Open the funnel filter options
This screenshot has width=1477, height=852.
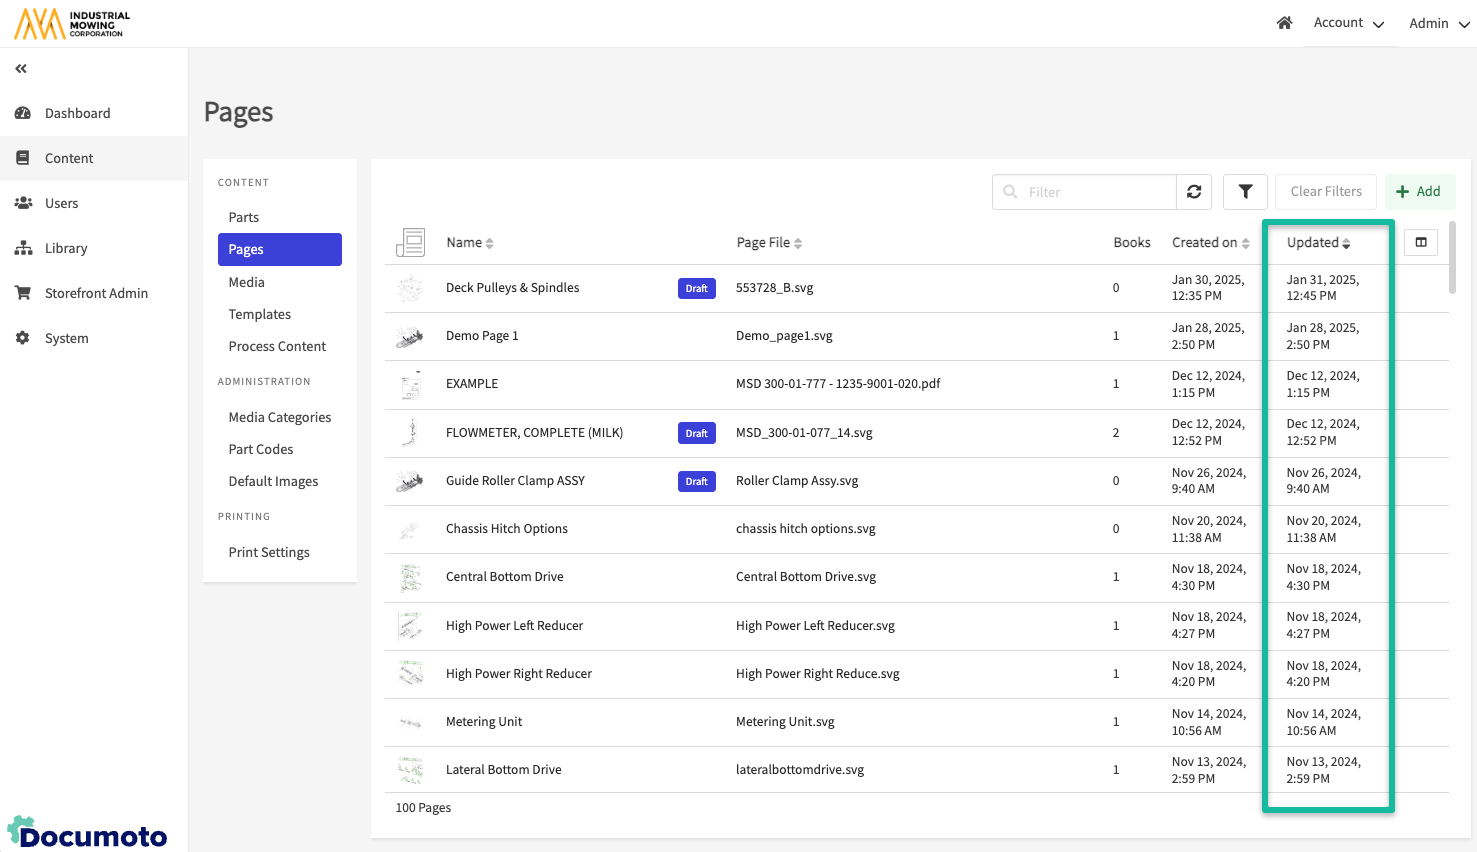[1245, 192]
